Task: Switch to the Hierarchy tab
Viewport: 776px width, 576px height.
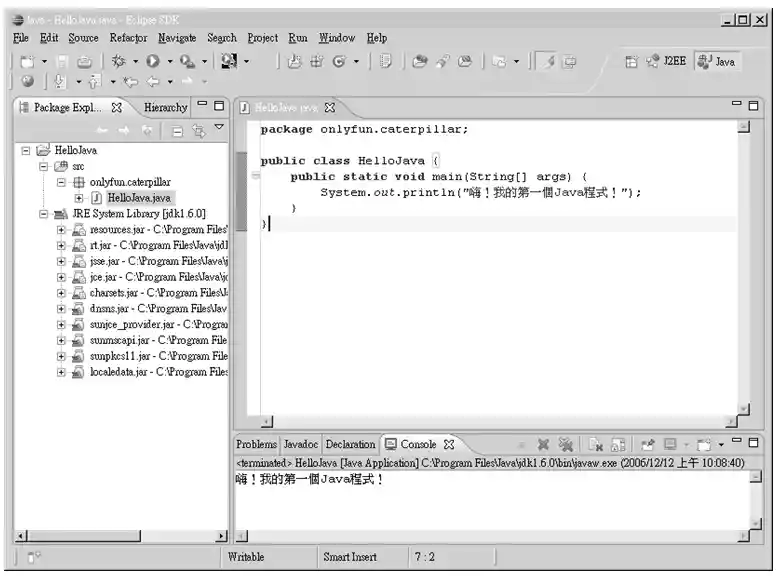Action: pos(166,107)
